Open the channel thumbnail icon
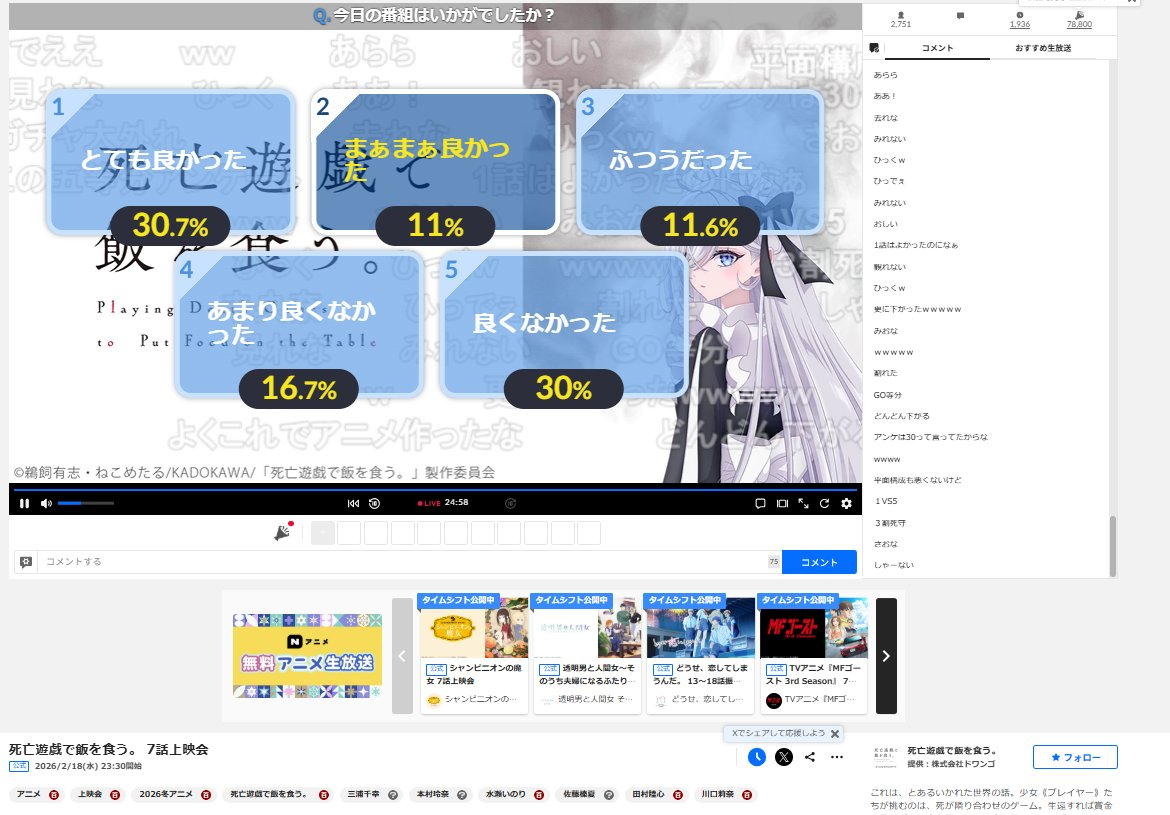 click(x=886, y=757)
